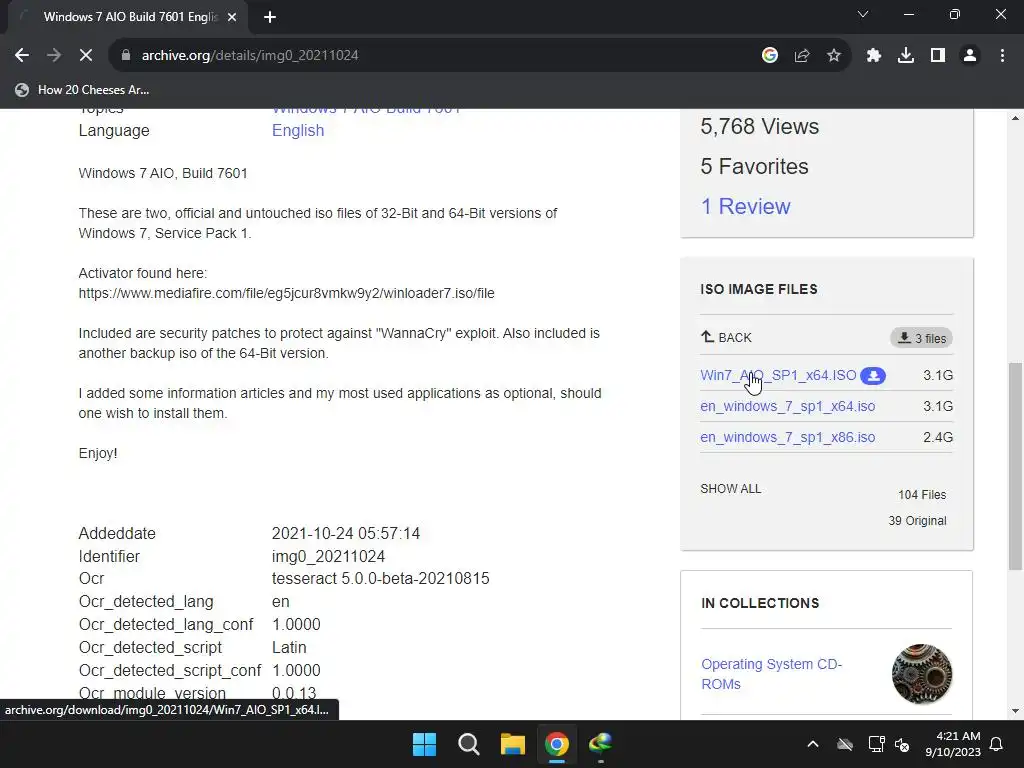Open a new tab with plus button
The image size is (1024, 768).
(x=270, y=17)
